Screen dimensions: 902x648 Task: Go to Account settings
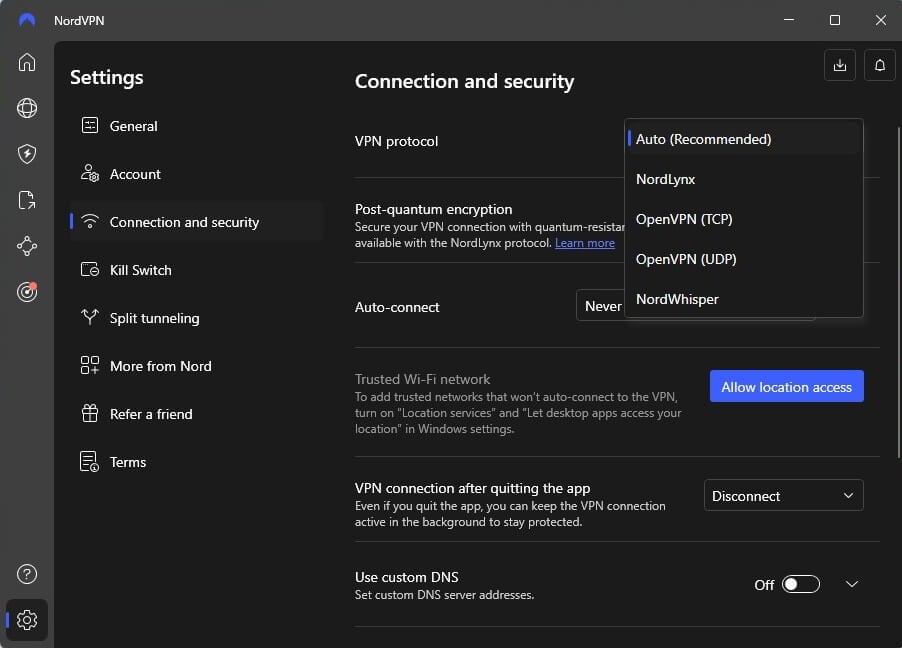[196, 174]
